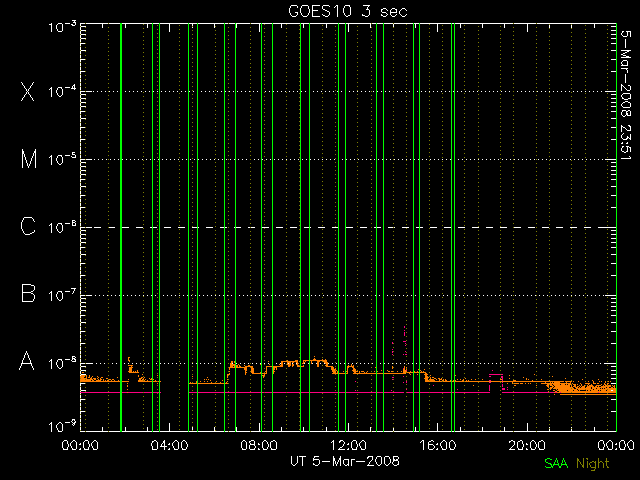Select the 04:00 time axis label
640x480 pixels.
[169, 445]
